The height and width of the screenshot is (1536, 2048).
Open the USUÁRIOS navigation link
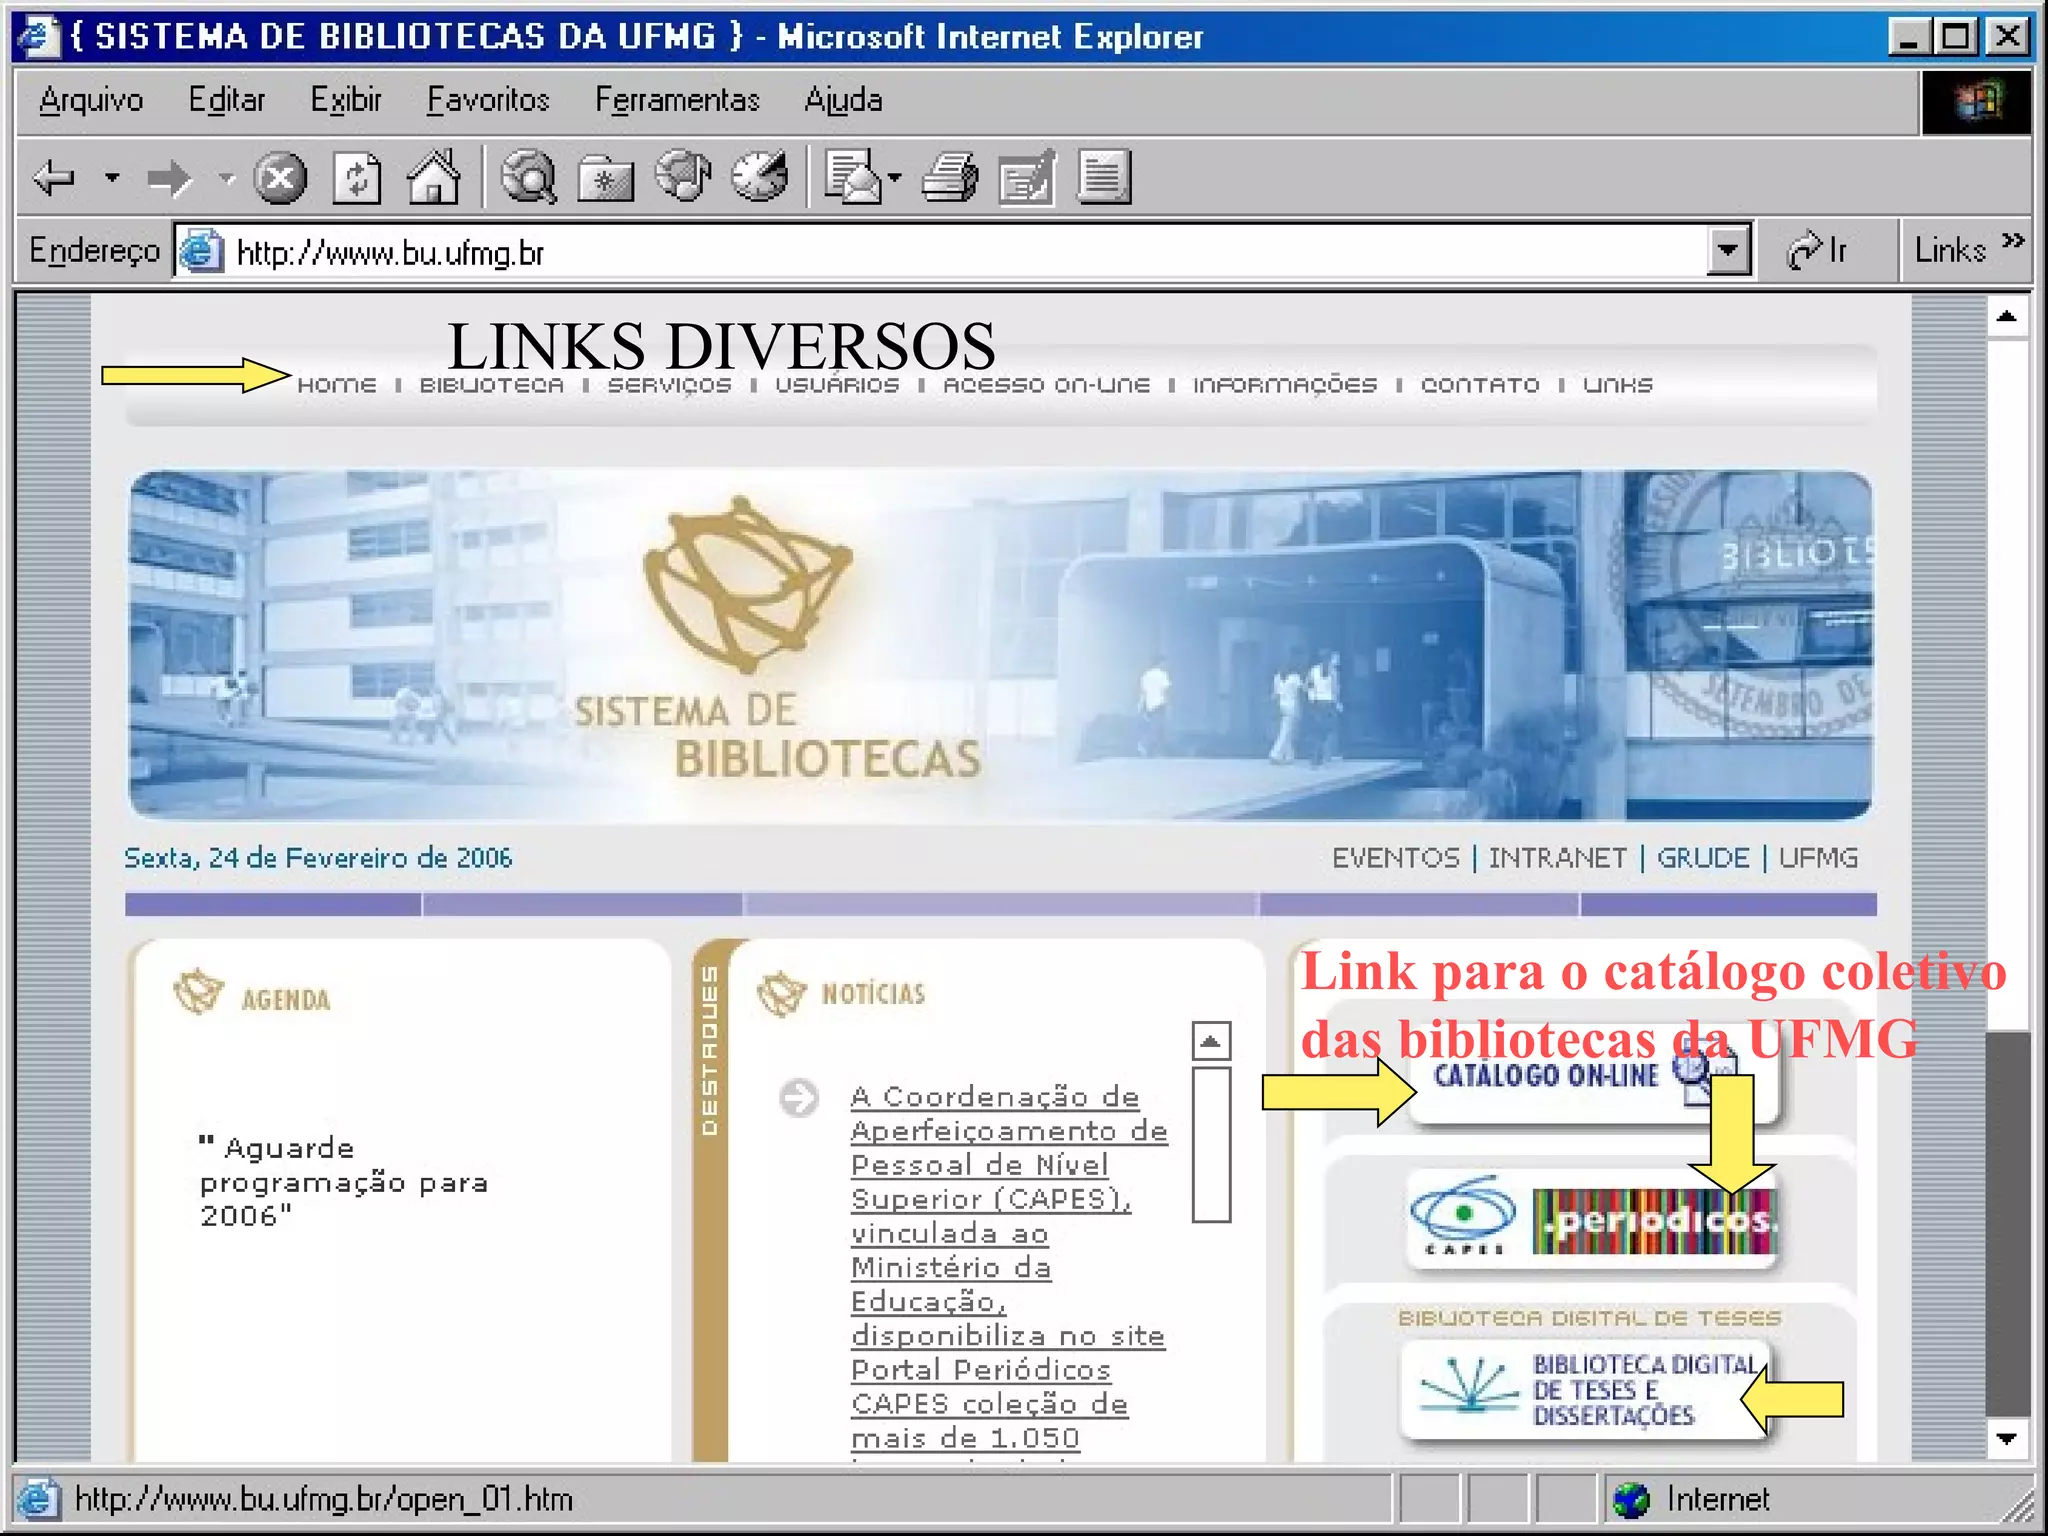tap(837, 385)
